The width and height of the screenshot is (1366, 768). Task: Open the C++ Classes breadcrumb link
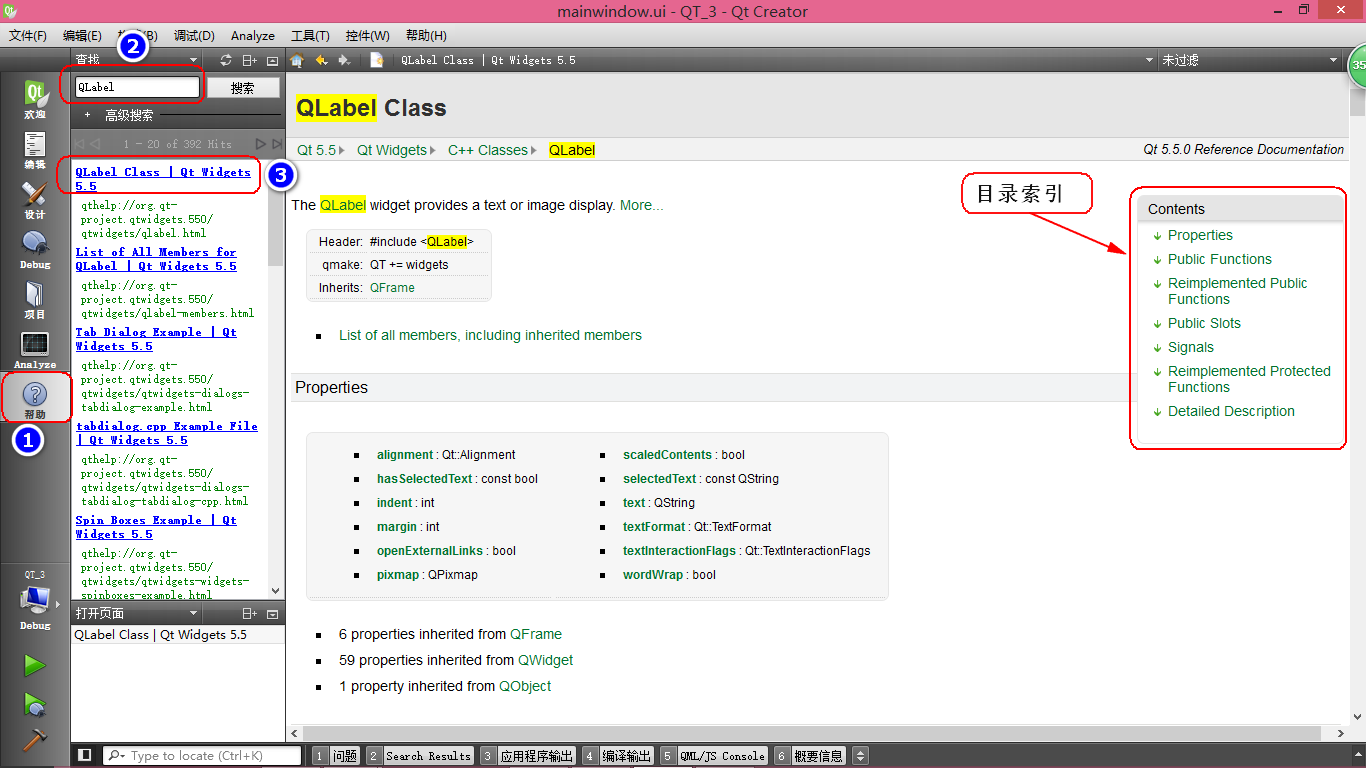point(488,150)
